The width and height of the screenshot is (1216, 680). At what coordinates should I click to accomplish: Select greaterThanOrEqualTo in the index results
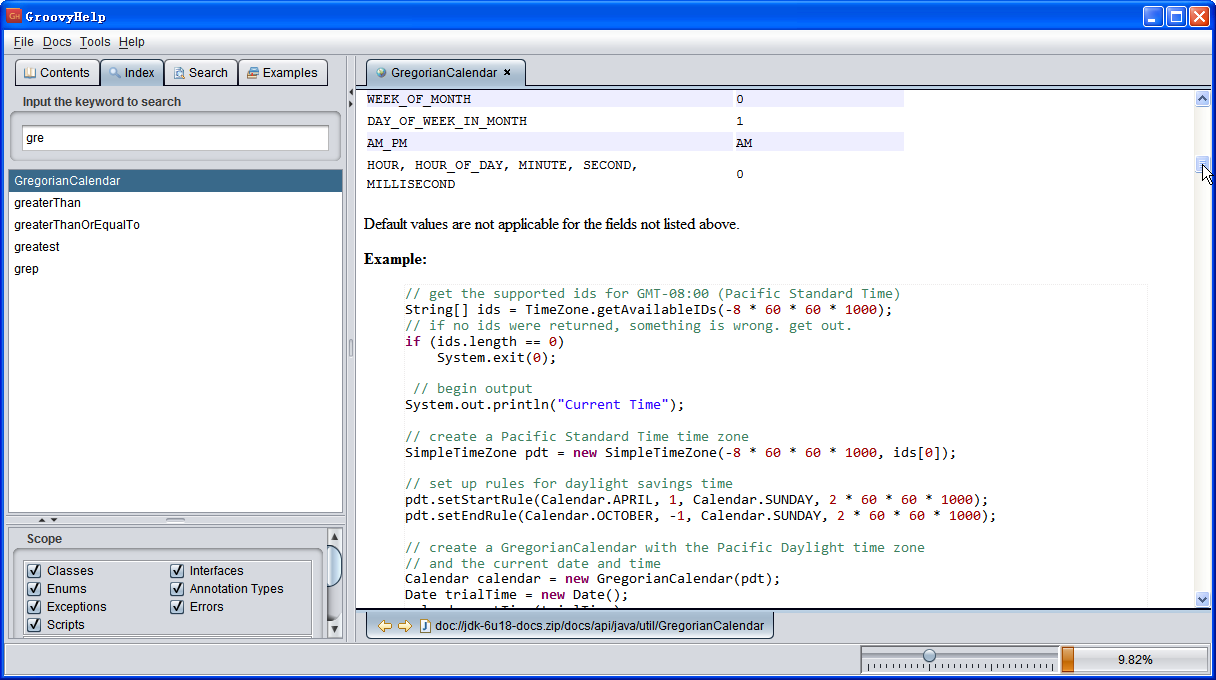[x=175, y=225]
